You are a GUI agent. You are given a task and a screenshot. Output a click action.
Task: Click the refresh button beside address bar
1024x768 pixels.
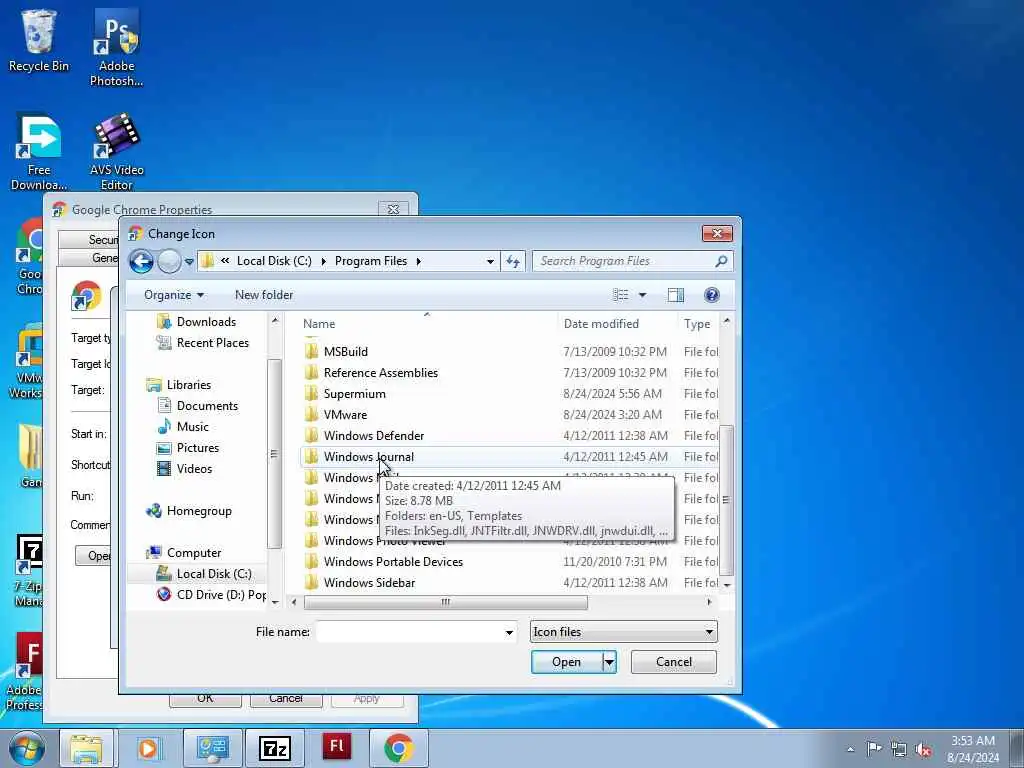click(x=513, y=261)
